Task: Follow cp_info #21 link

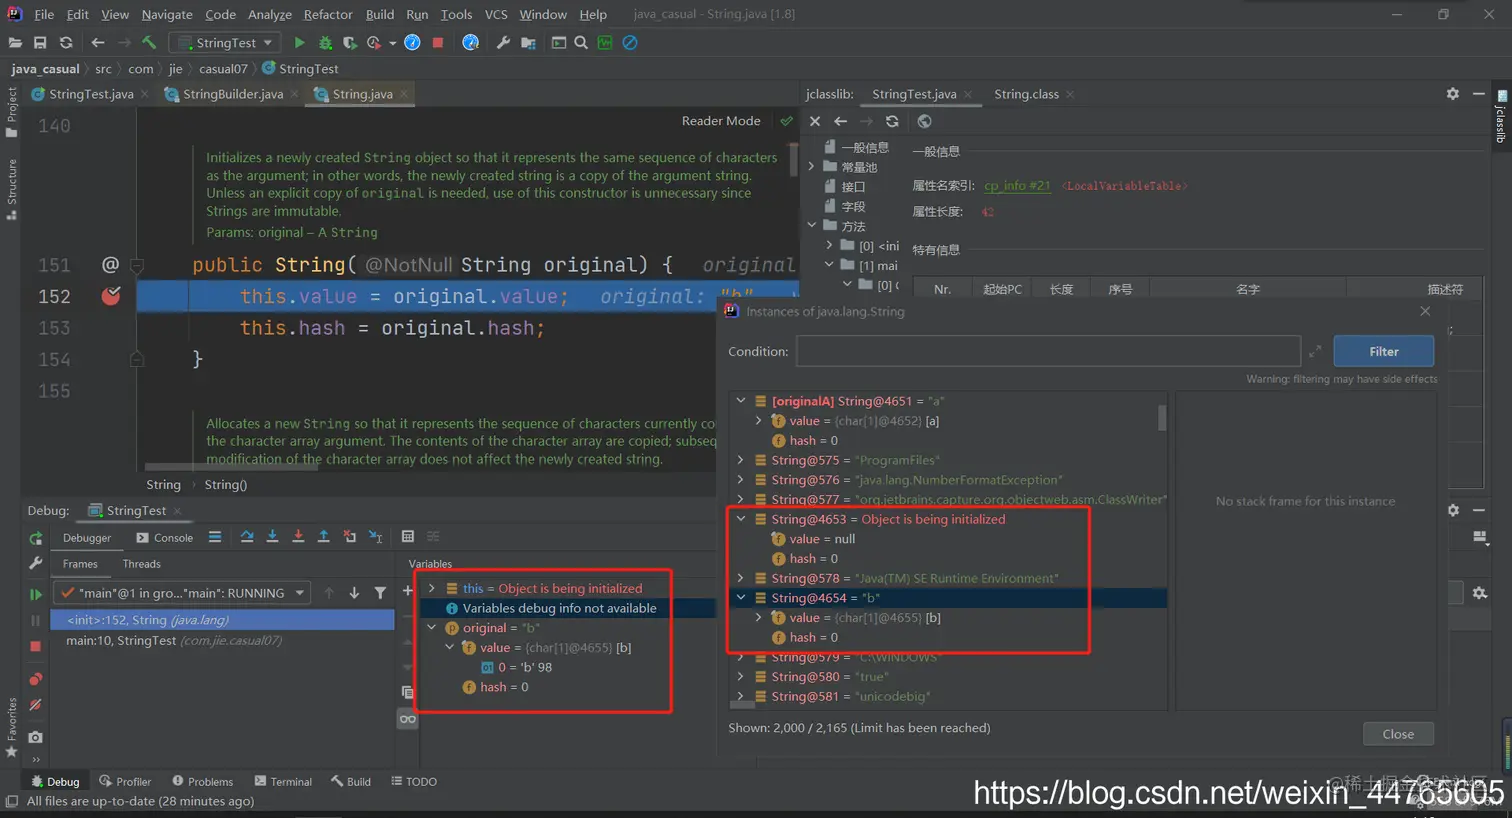Action: pos(1017,186)
